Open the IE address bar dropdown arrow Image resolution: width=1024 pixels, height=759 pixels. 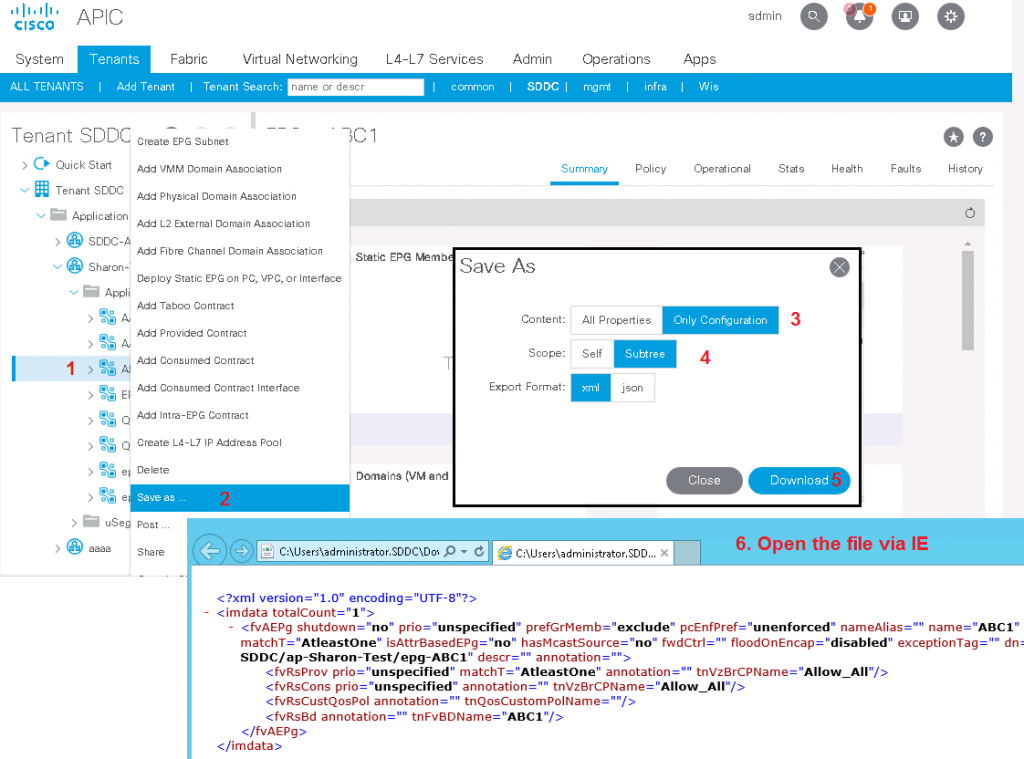tap(464, 552)
